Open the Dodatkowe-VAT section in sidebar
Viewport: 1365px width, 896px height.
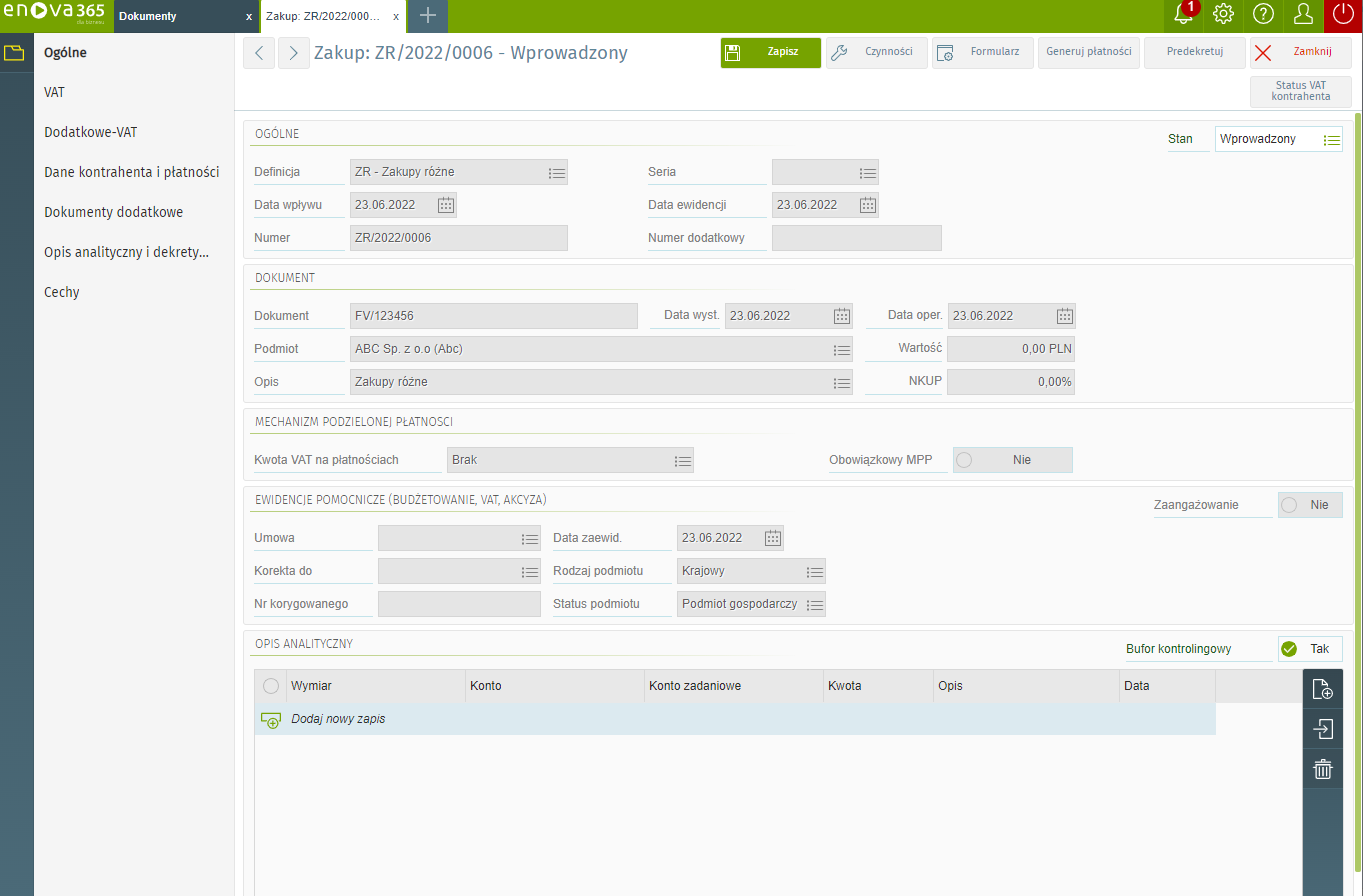pos(97,132)
